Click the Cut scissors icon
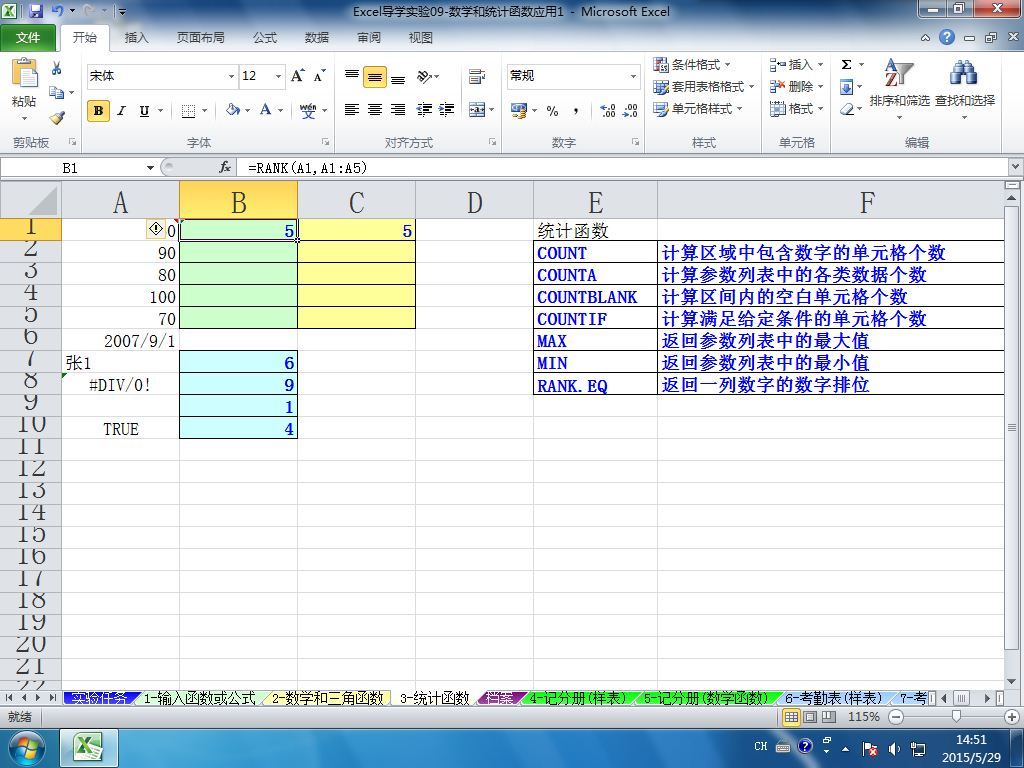The height and width of the screenshot is (768, 1024). [x=56, y=69]
